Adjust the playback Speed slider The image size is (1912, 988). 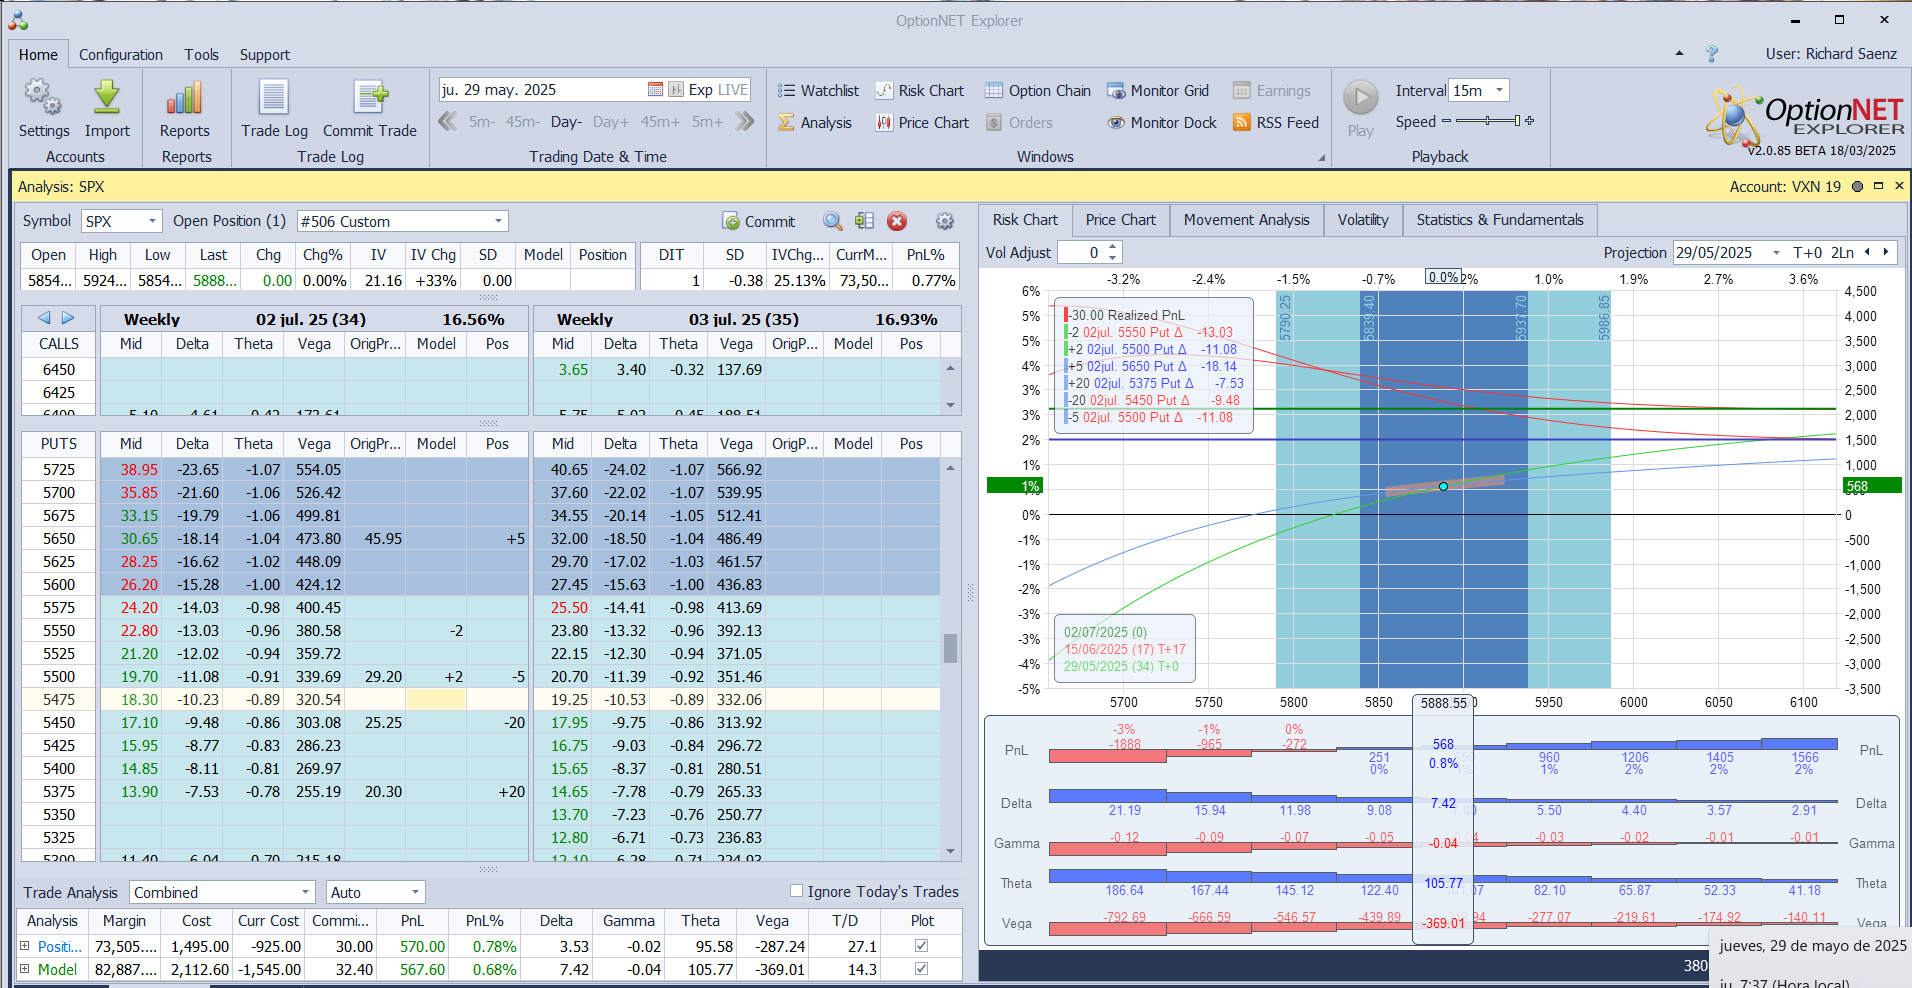[x=1488, y=121]
